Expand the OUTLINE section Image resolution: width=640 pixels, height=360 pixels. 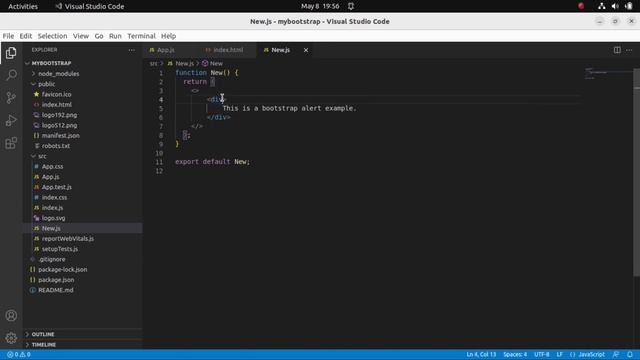(x=42, y=334)
